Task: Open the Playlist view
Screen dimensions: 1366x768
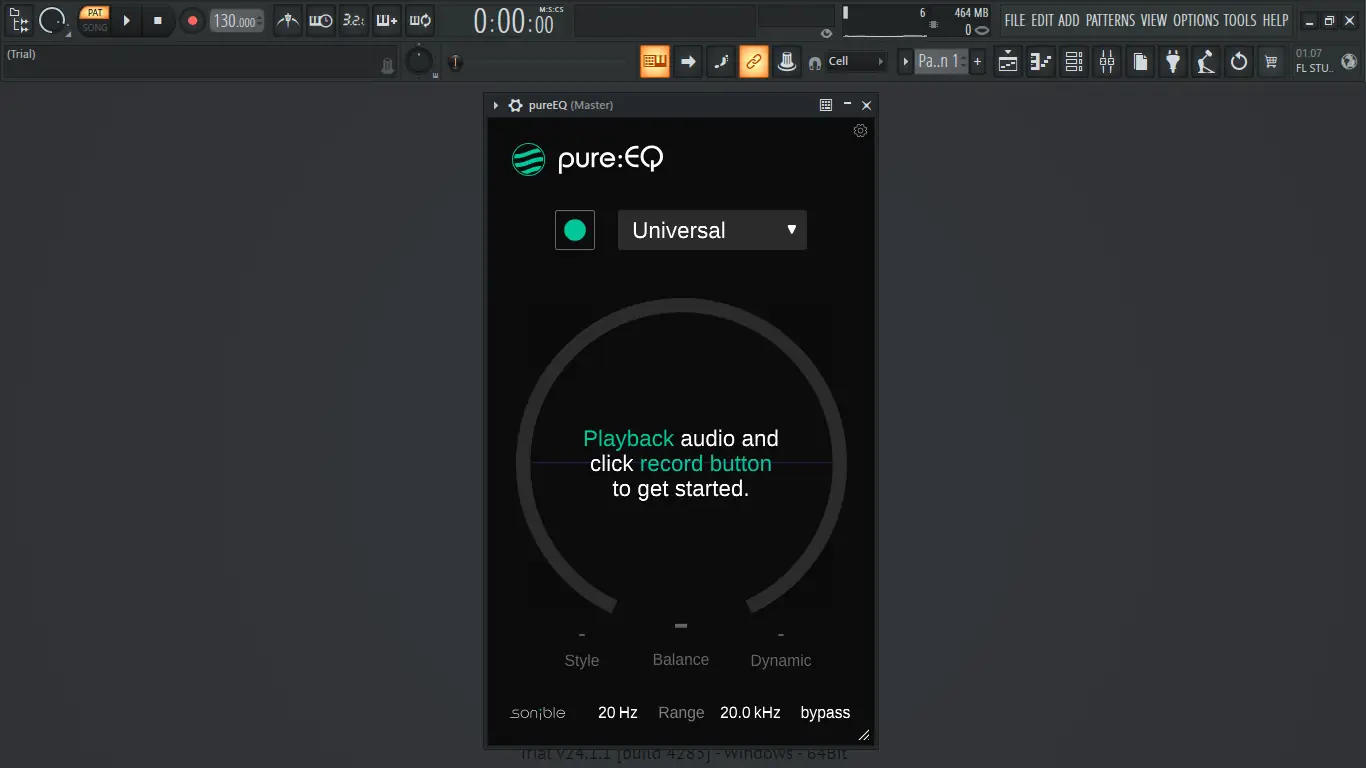Action: [x=1007, y=61]
